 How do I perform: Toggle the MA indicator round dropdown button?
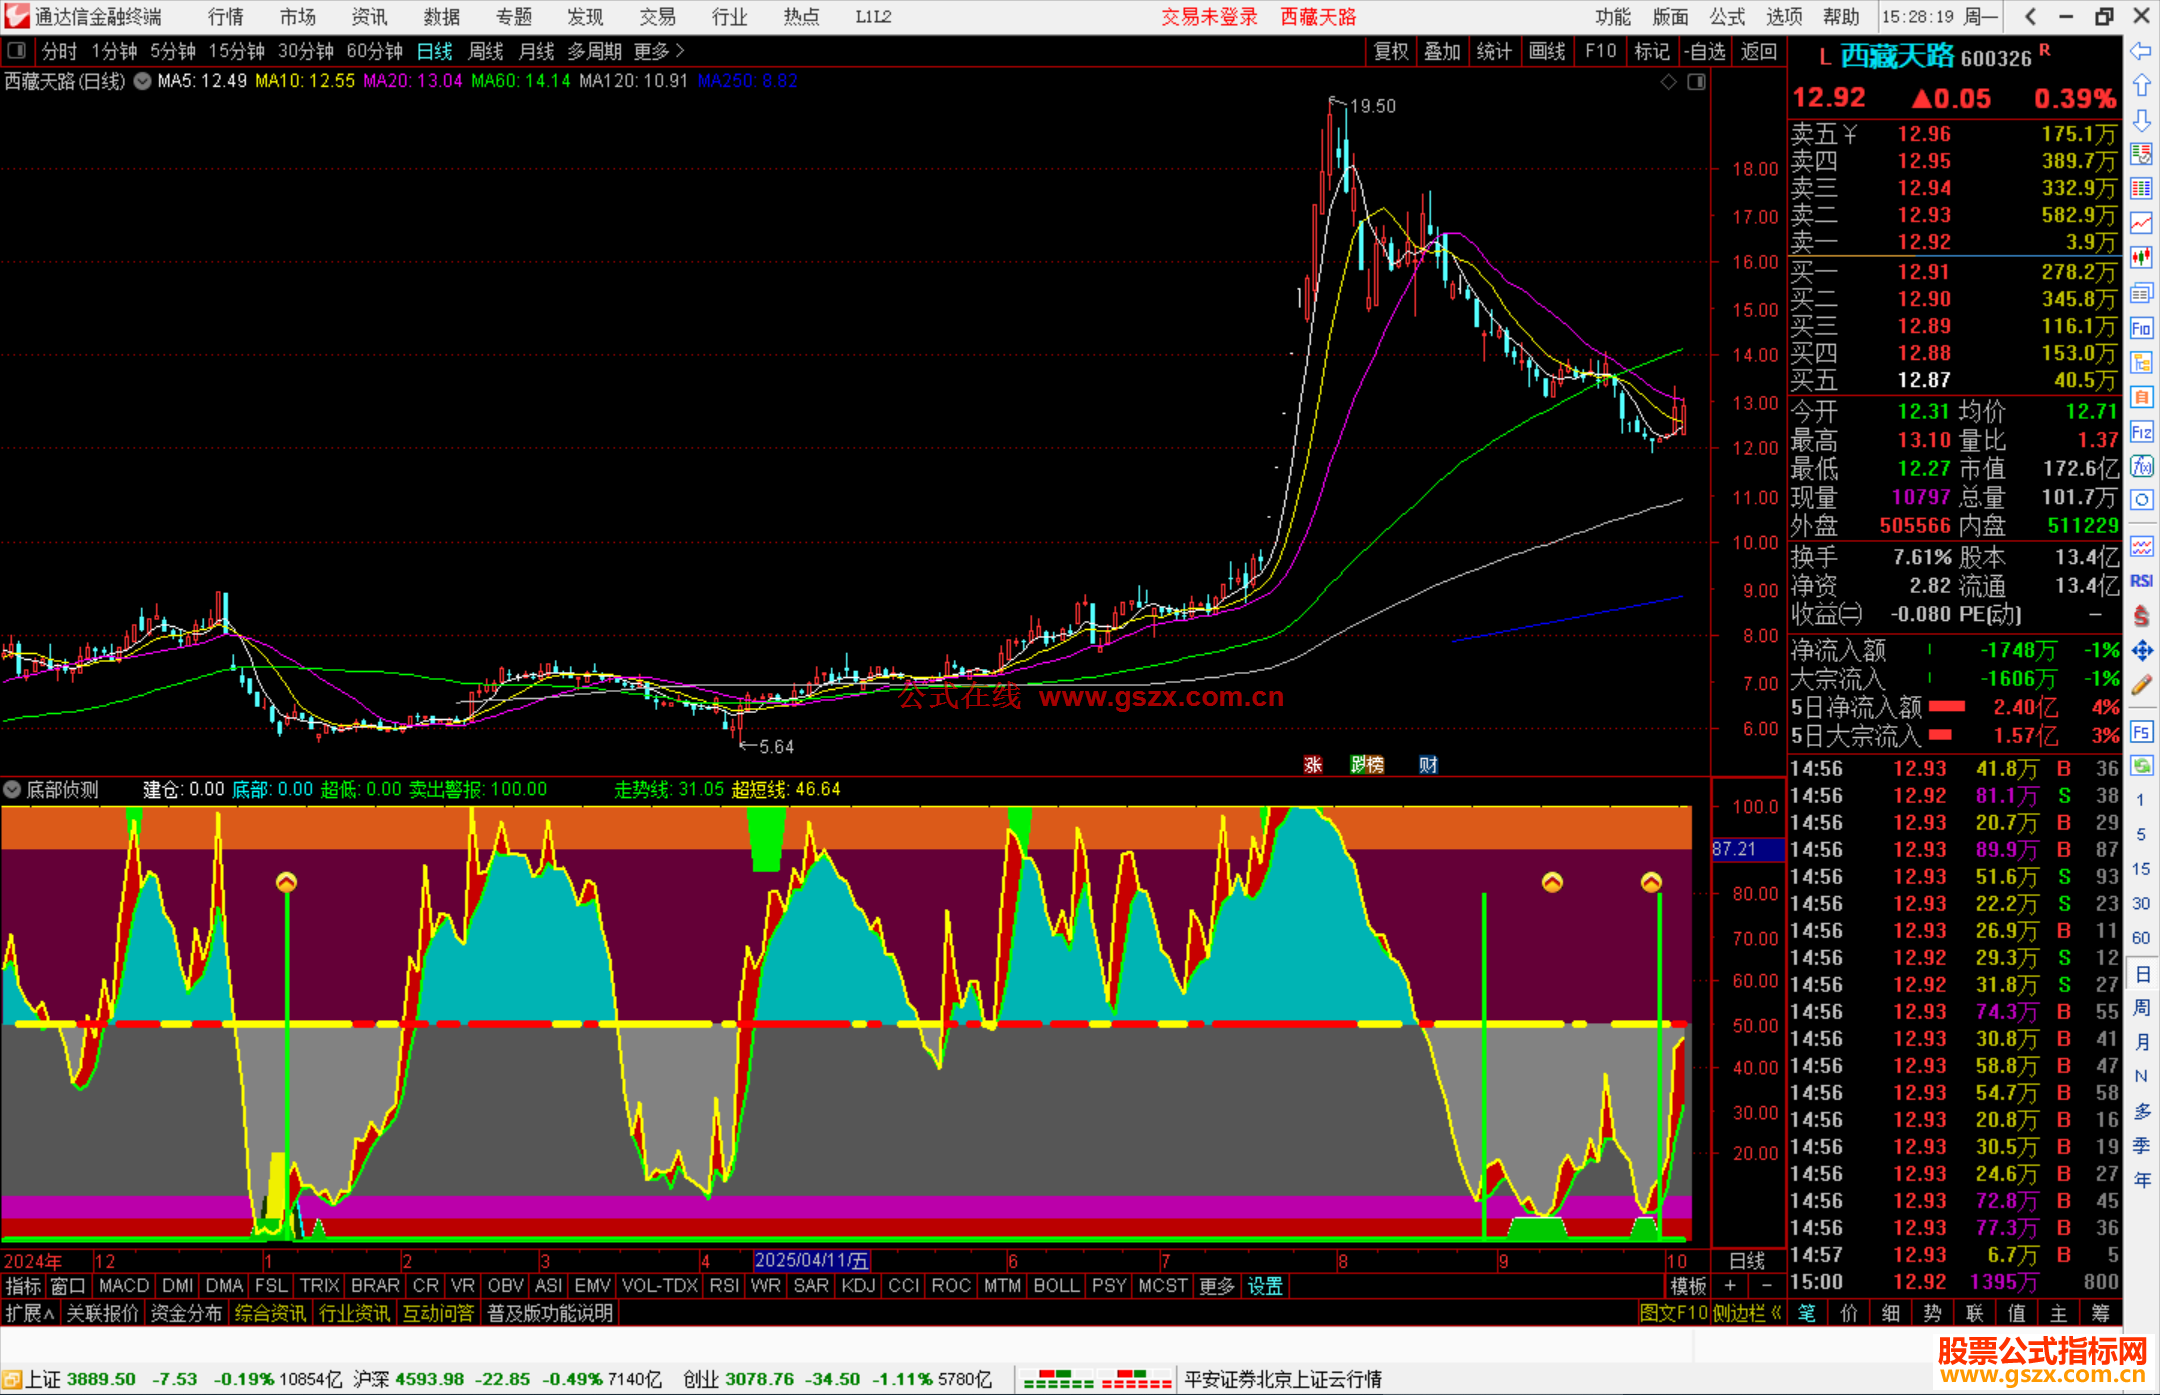point(142,81)
